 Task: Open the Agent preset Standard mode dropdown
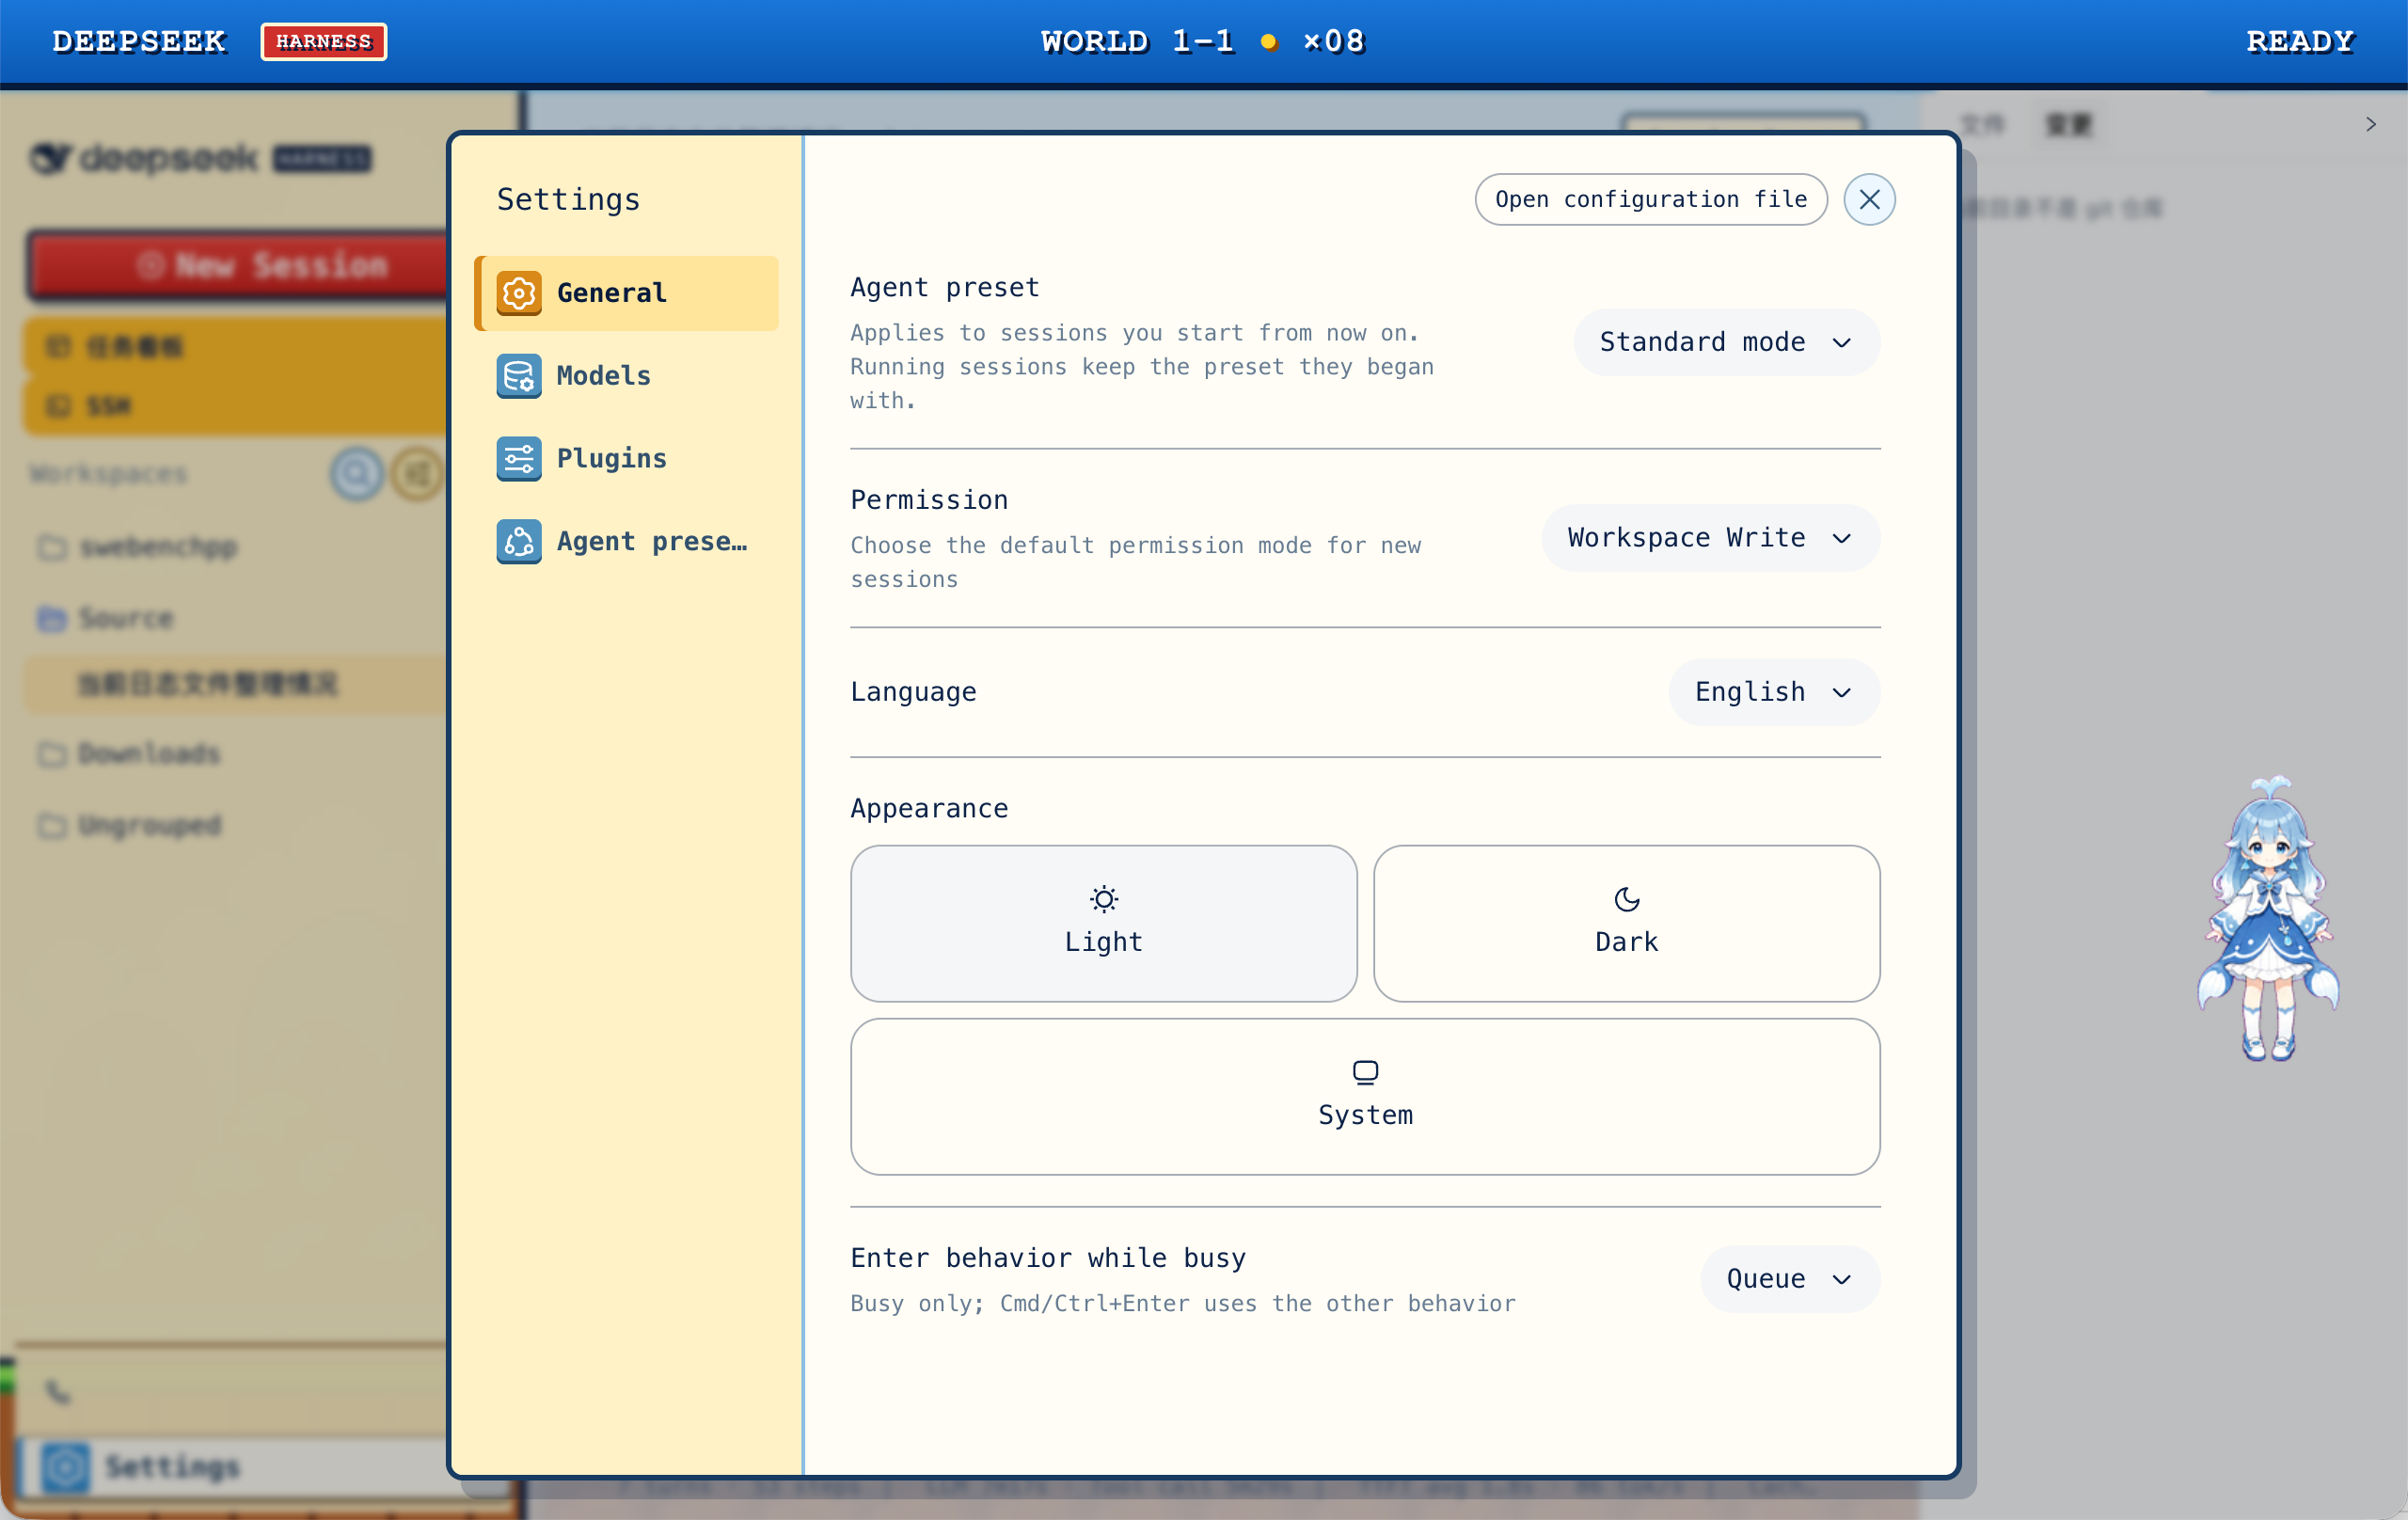point(1727,342)
